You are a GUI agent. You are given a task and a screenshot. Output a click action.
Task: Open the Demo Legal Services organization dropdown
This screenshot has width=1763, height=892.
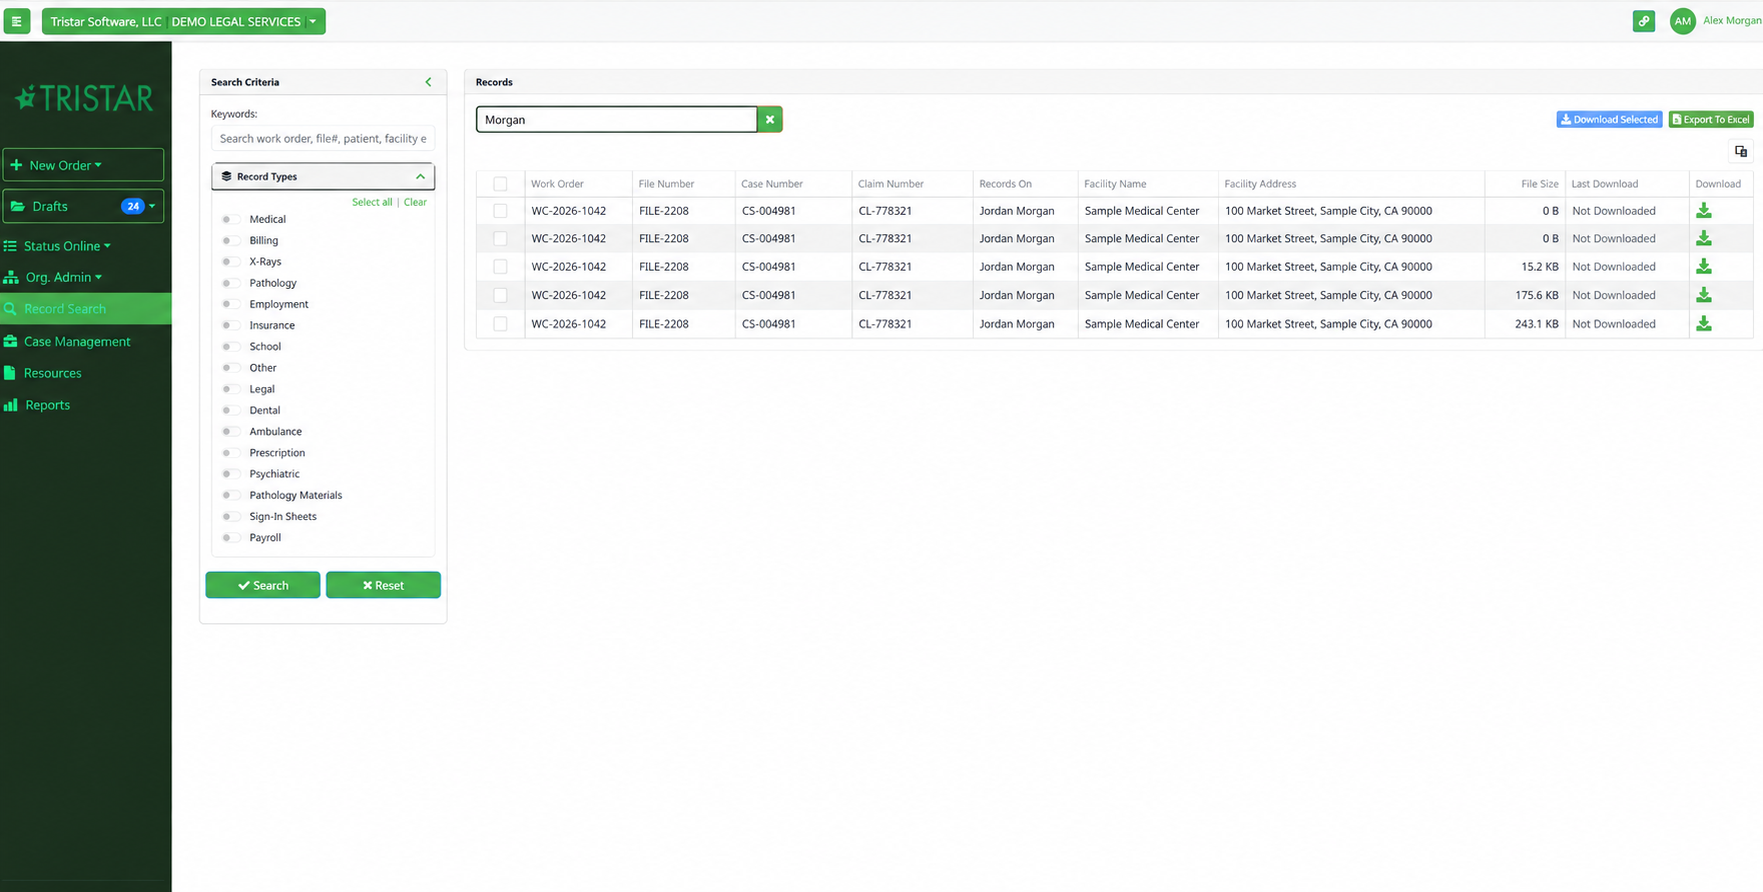click(x=184, y=21)
